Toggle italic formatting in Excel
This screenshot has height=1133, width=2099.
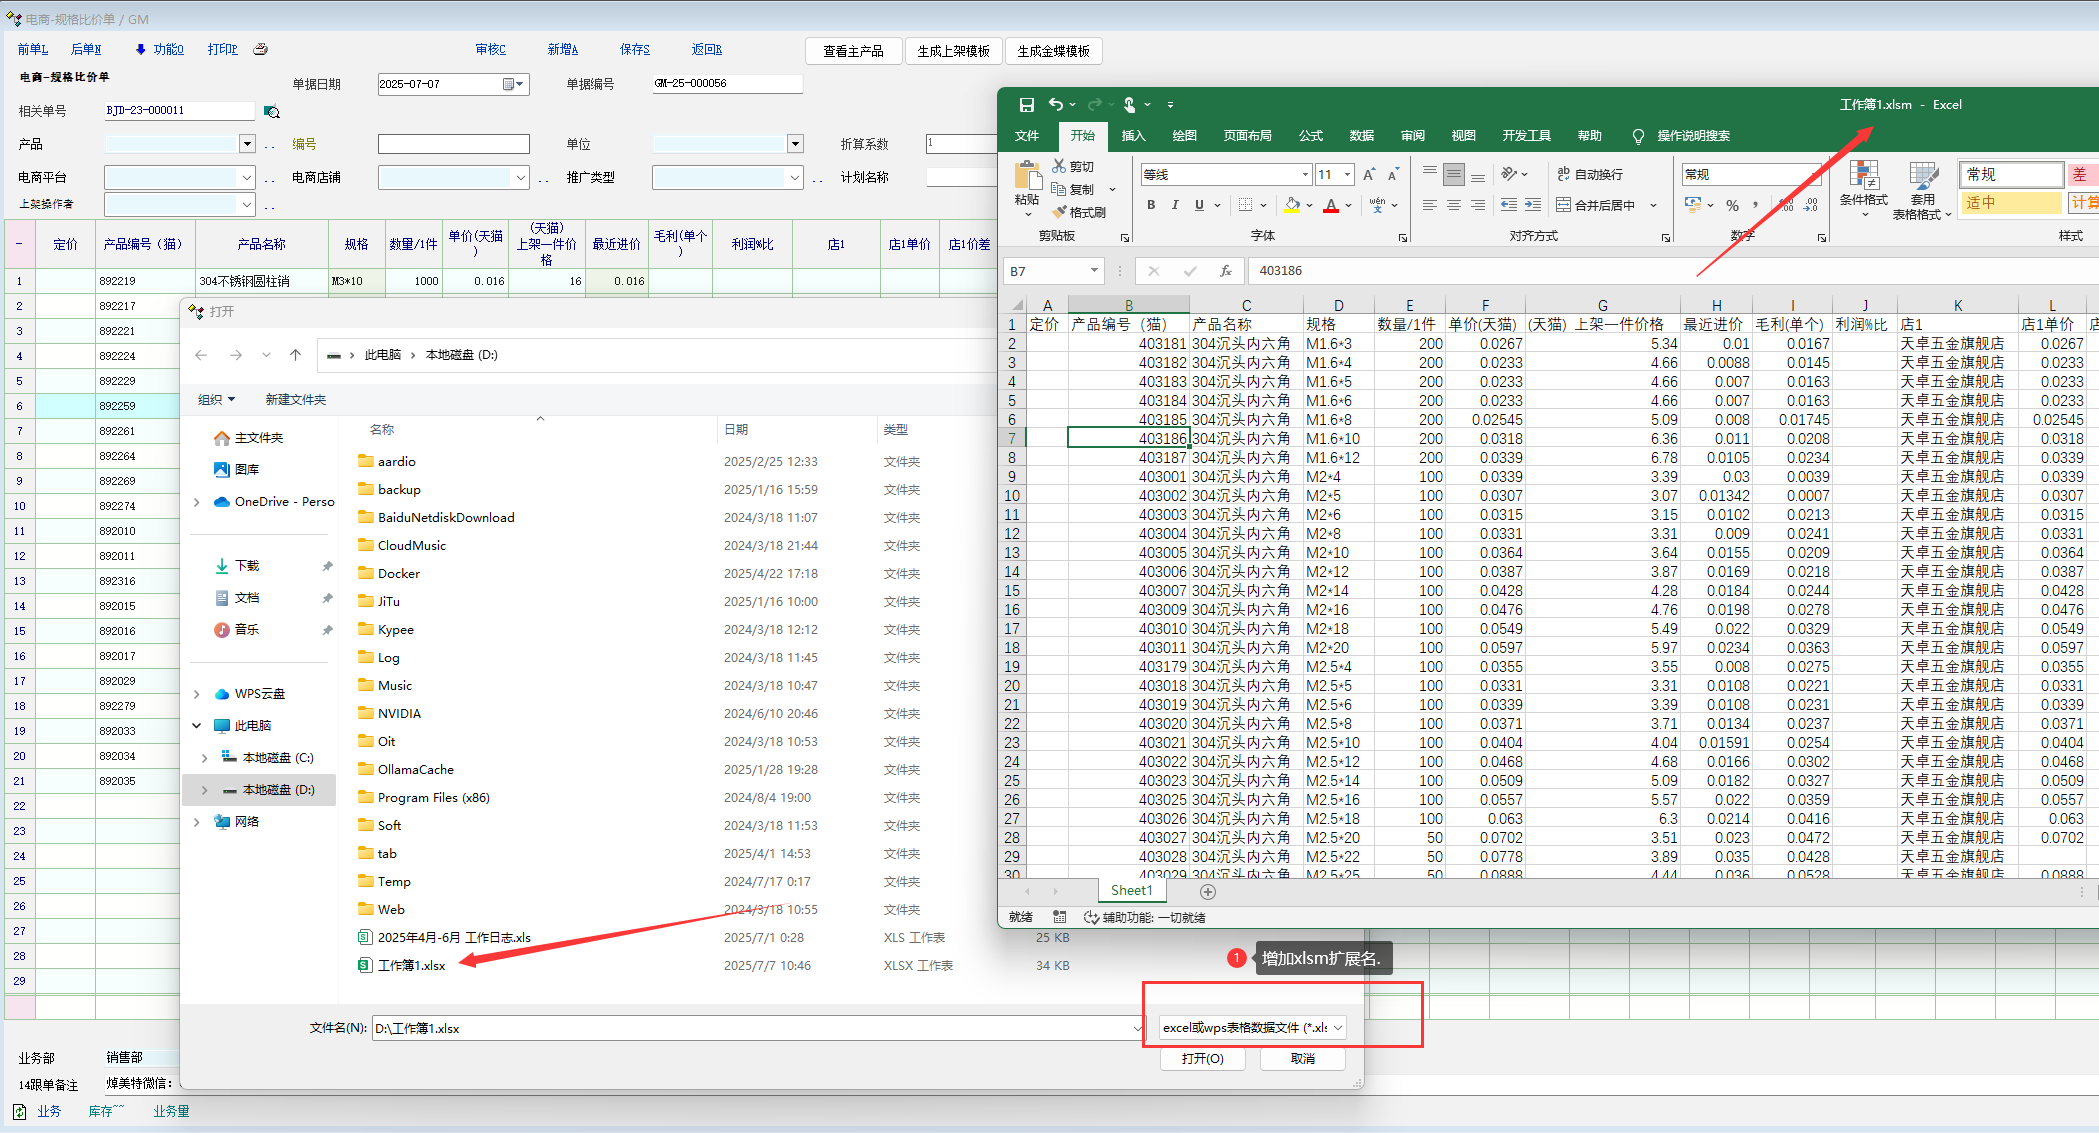[1175, 205]
